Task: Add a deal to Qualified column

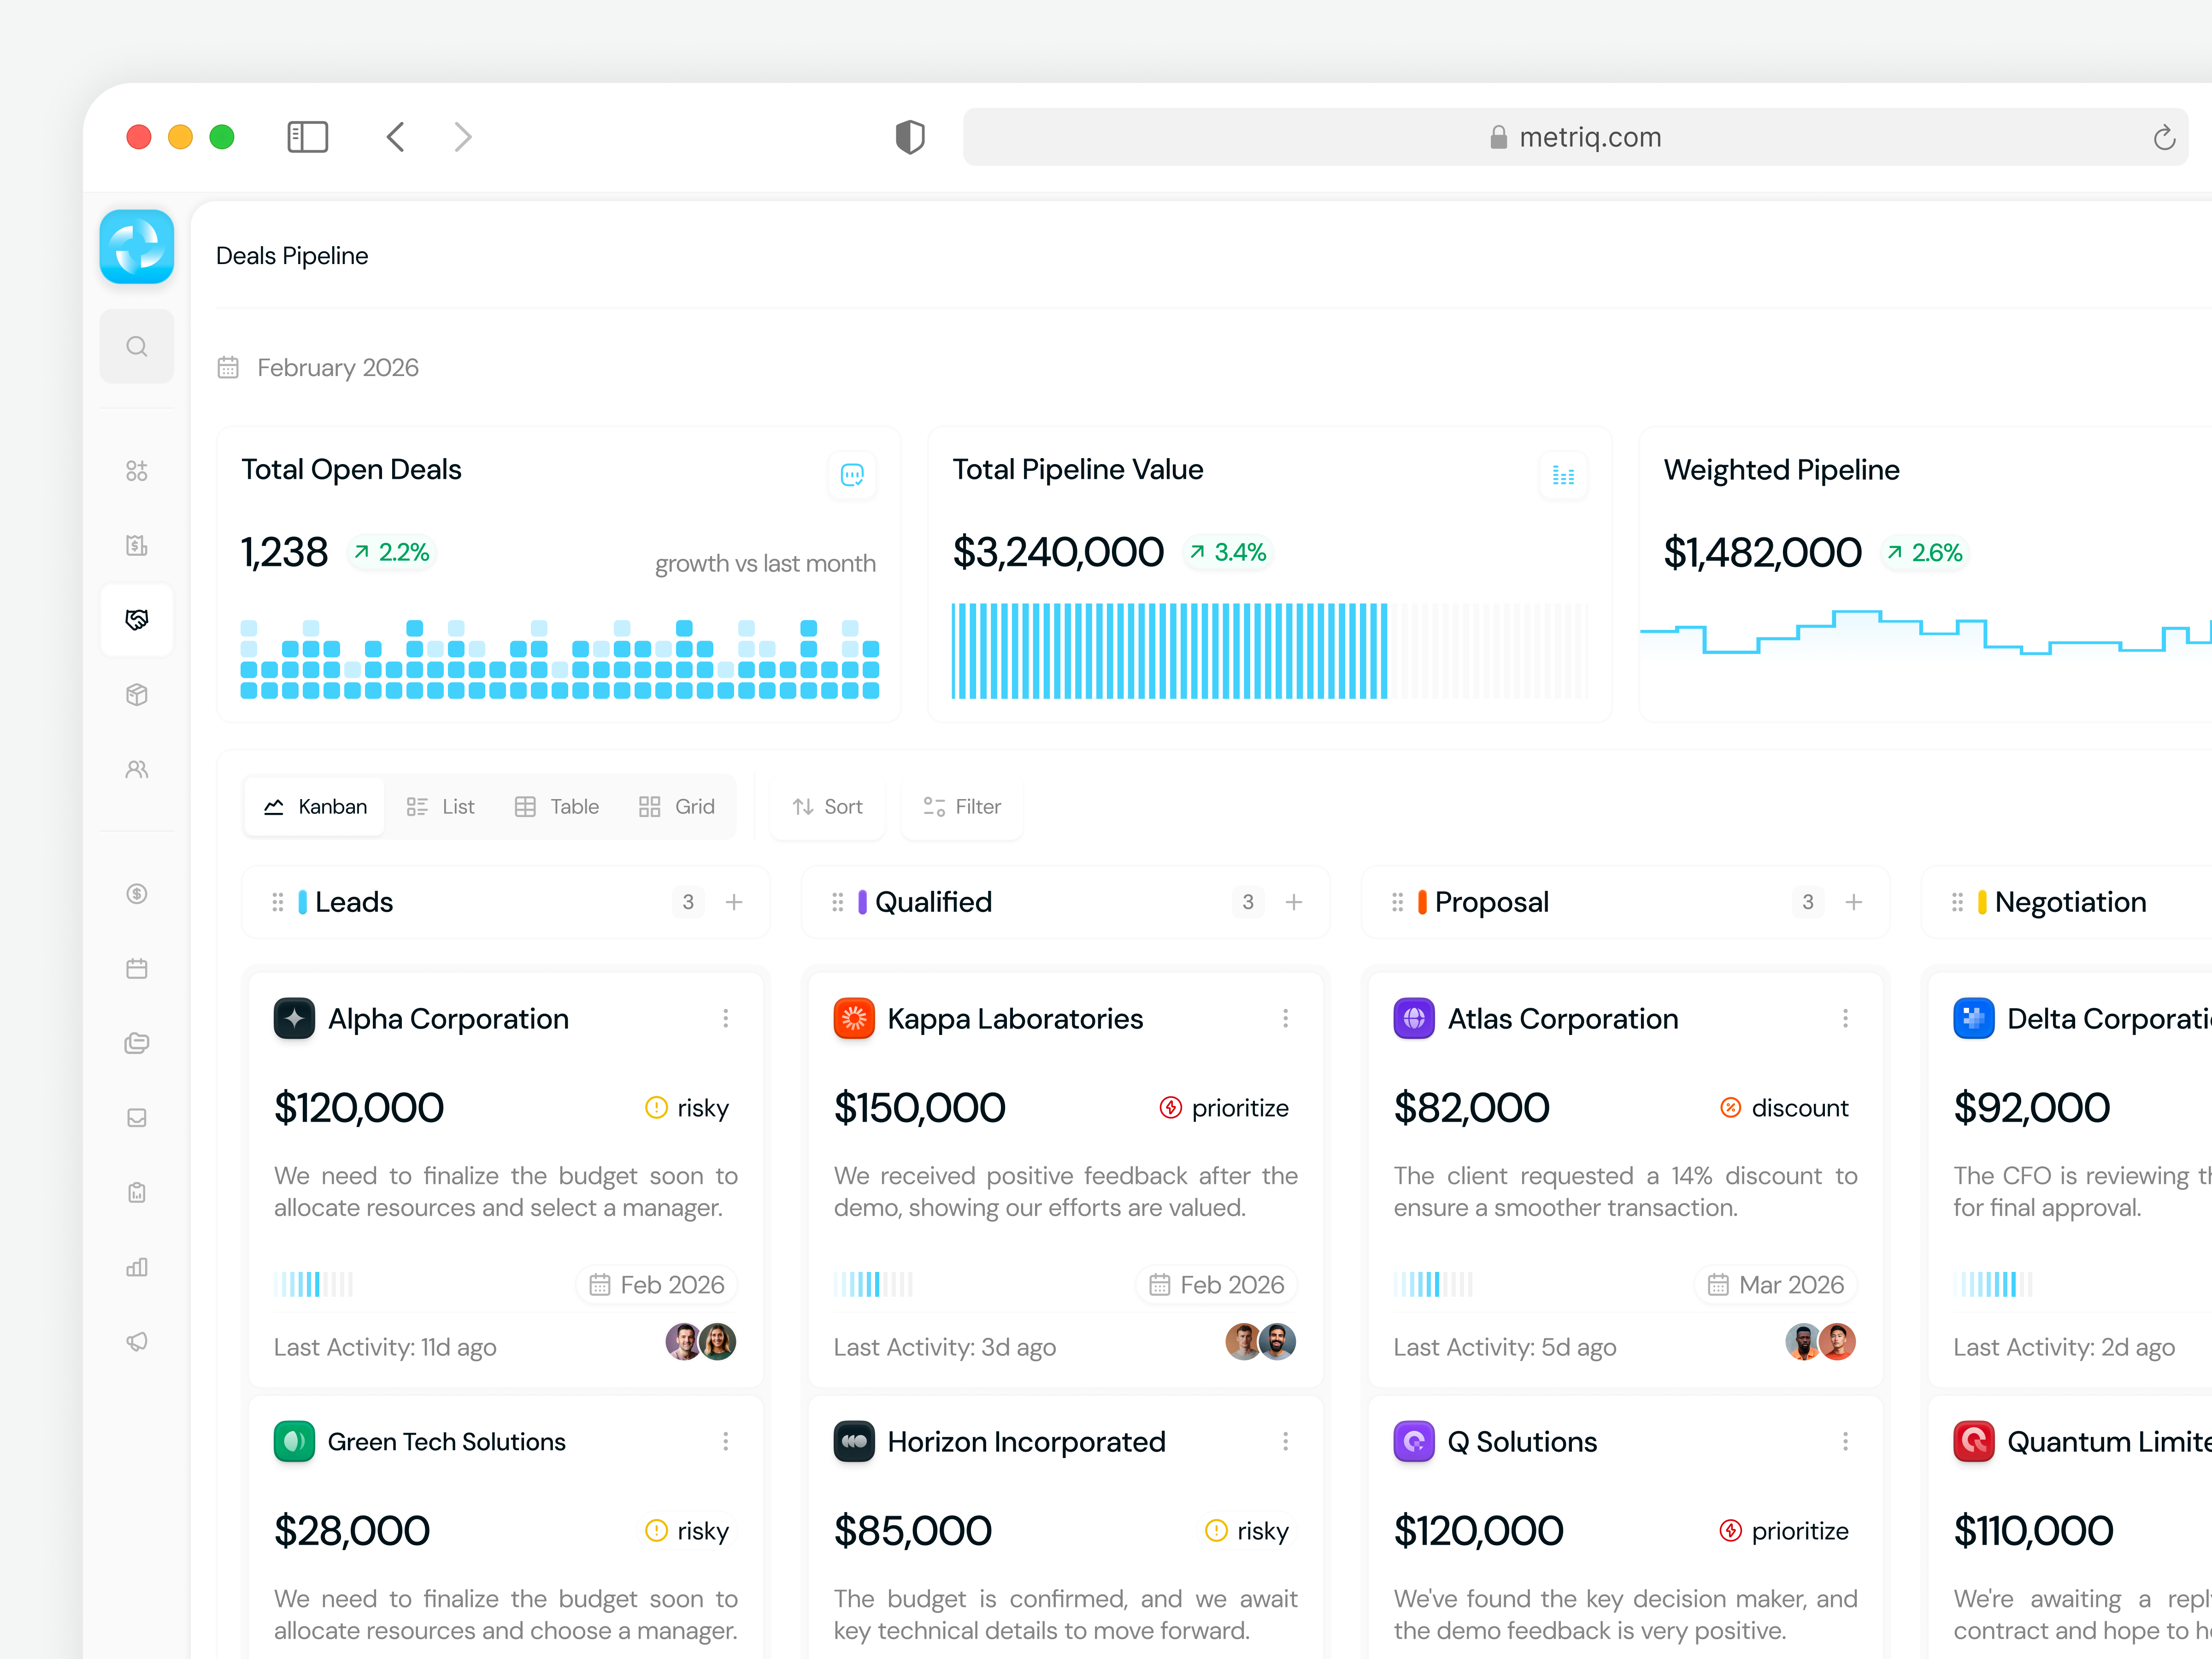Action: pyautogui.click(x=1294, y=902)
